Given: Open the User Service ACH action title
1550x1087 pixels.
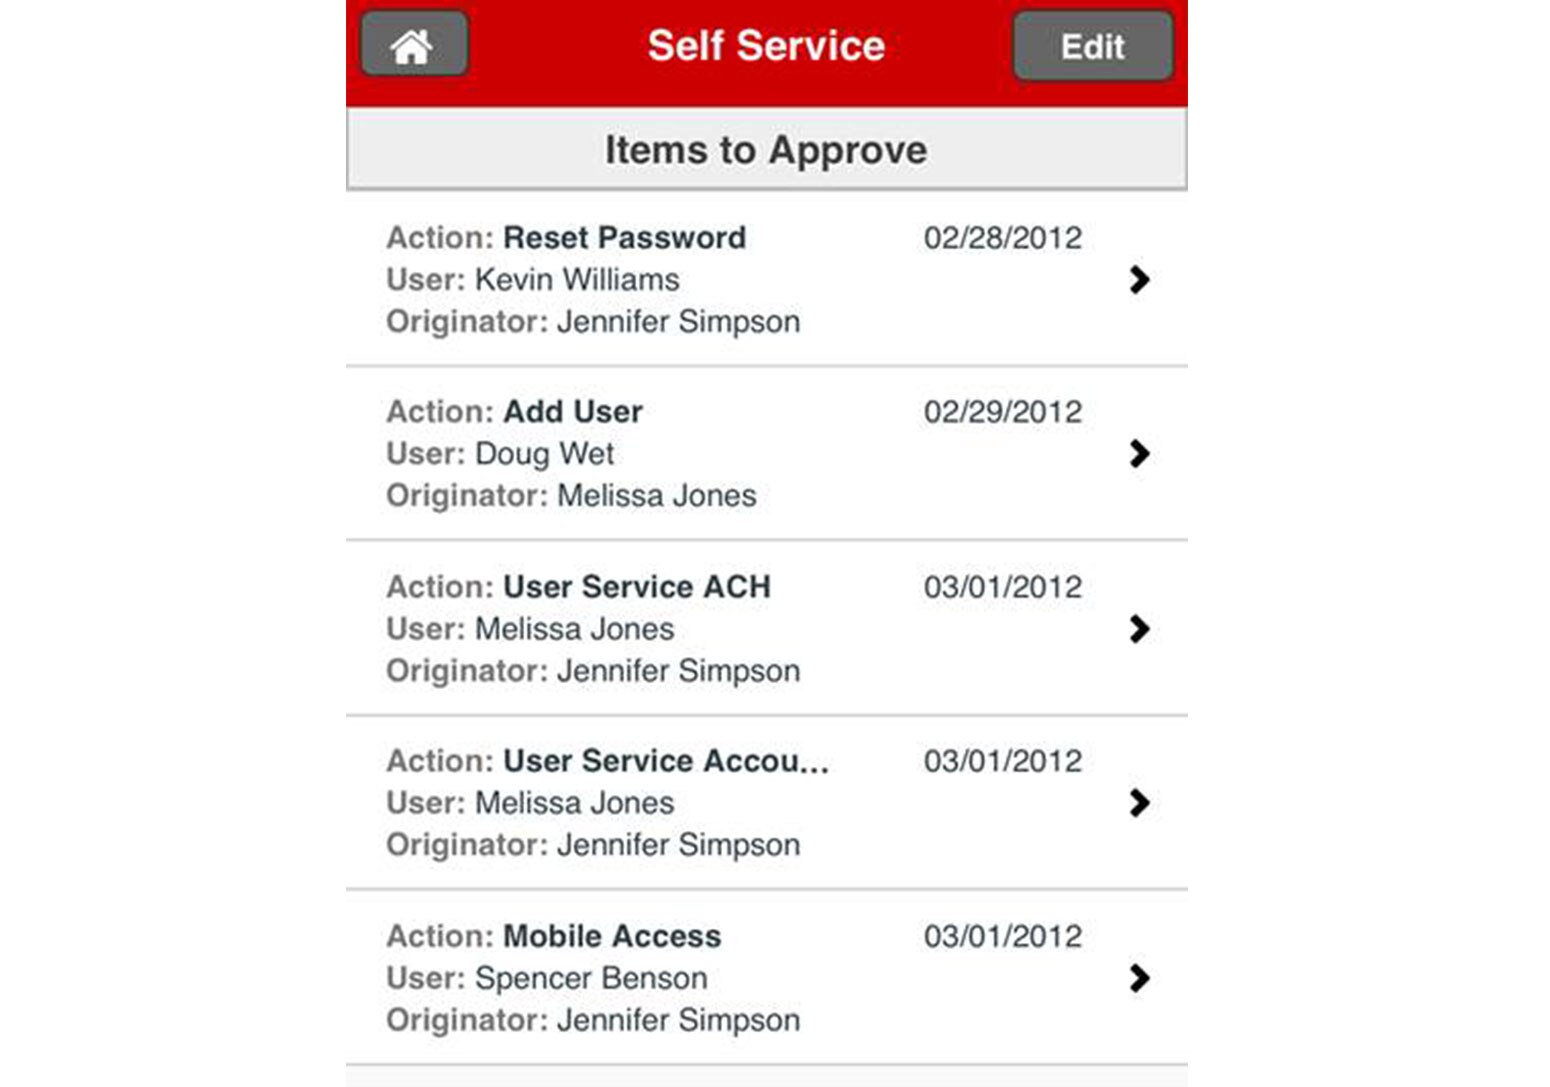Looking at the screenshot, I should coord(636,587).
